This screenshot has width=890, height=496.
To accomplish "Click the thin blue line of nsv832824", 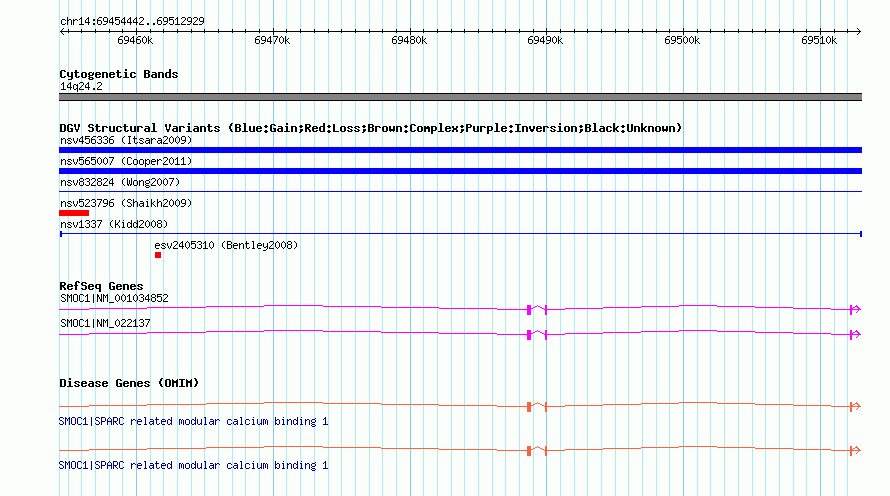I will coord(460,192).
